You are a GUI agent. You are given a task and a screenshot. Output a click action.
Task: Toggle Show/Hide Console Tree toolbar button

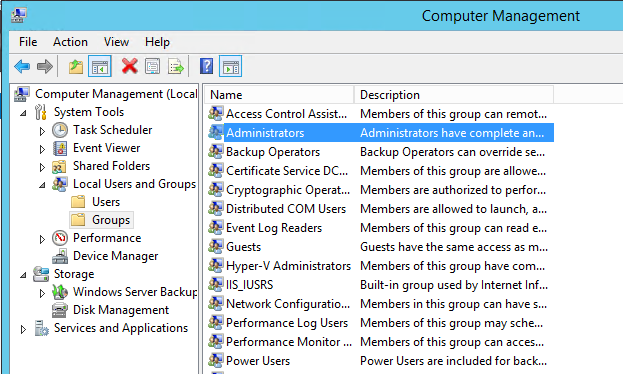[x=100, y=66]
